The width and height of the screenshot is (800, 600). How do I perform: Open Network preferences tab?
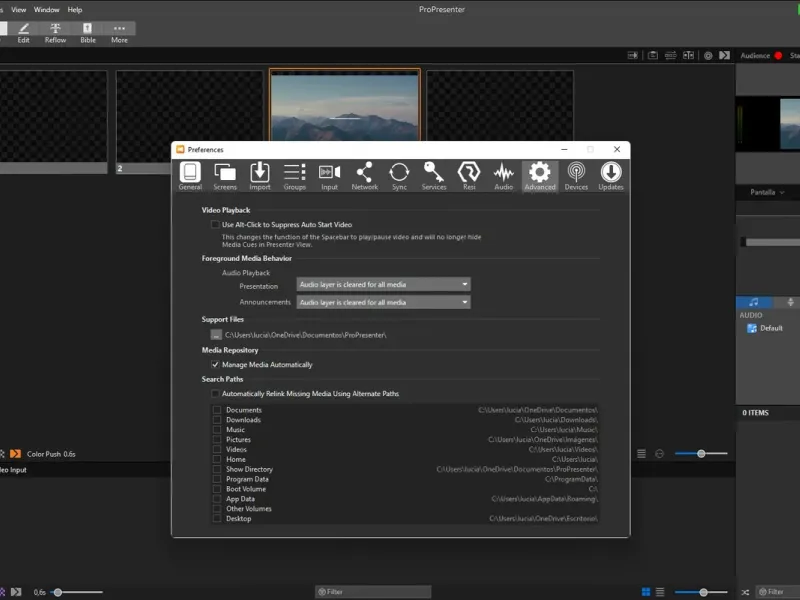tap(364, 176)
